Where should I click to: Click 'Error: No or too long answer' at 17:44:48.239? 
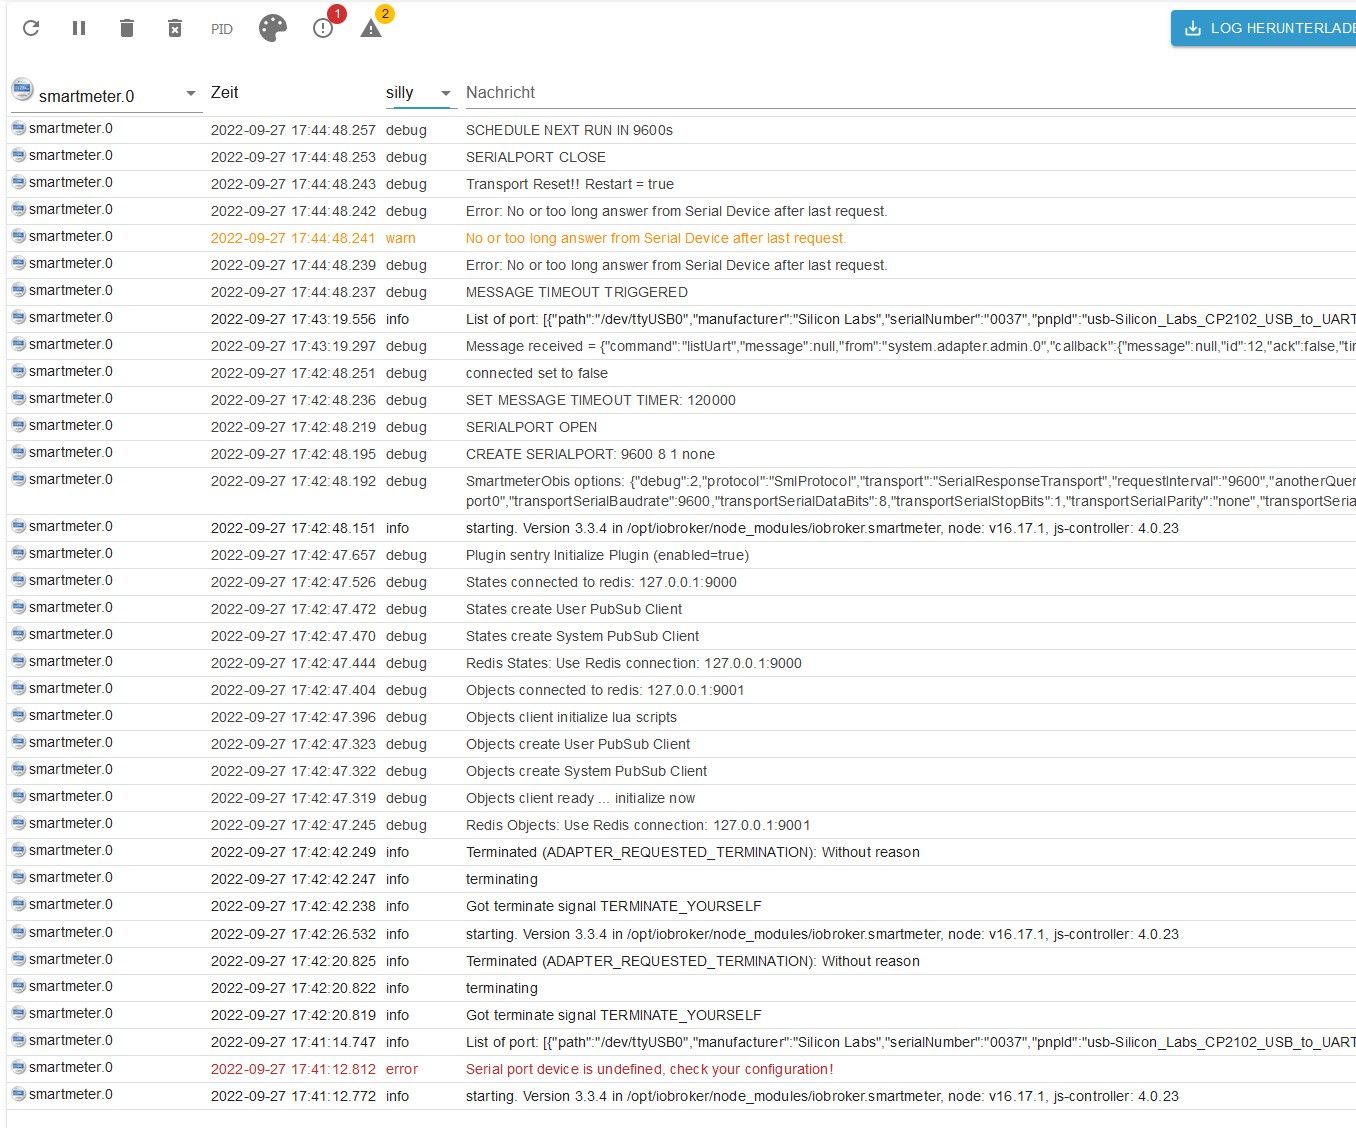click(677, 265)
